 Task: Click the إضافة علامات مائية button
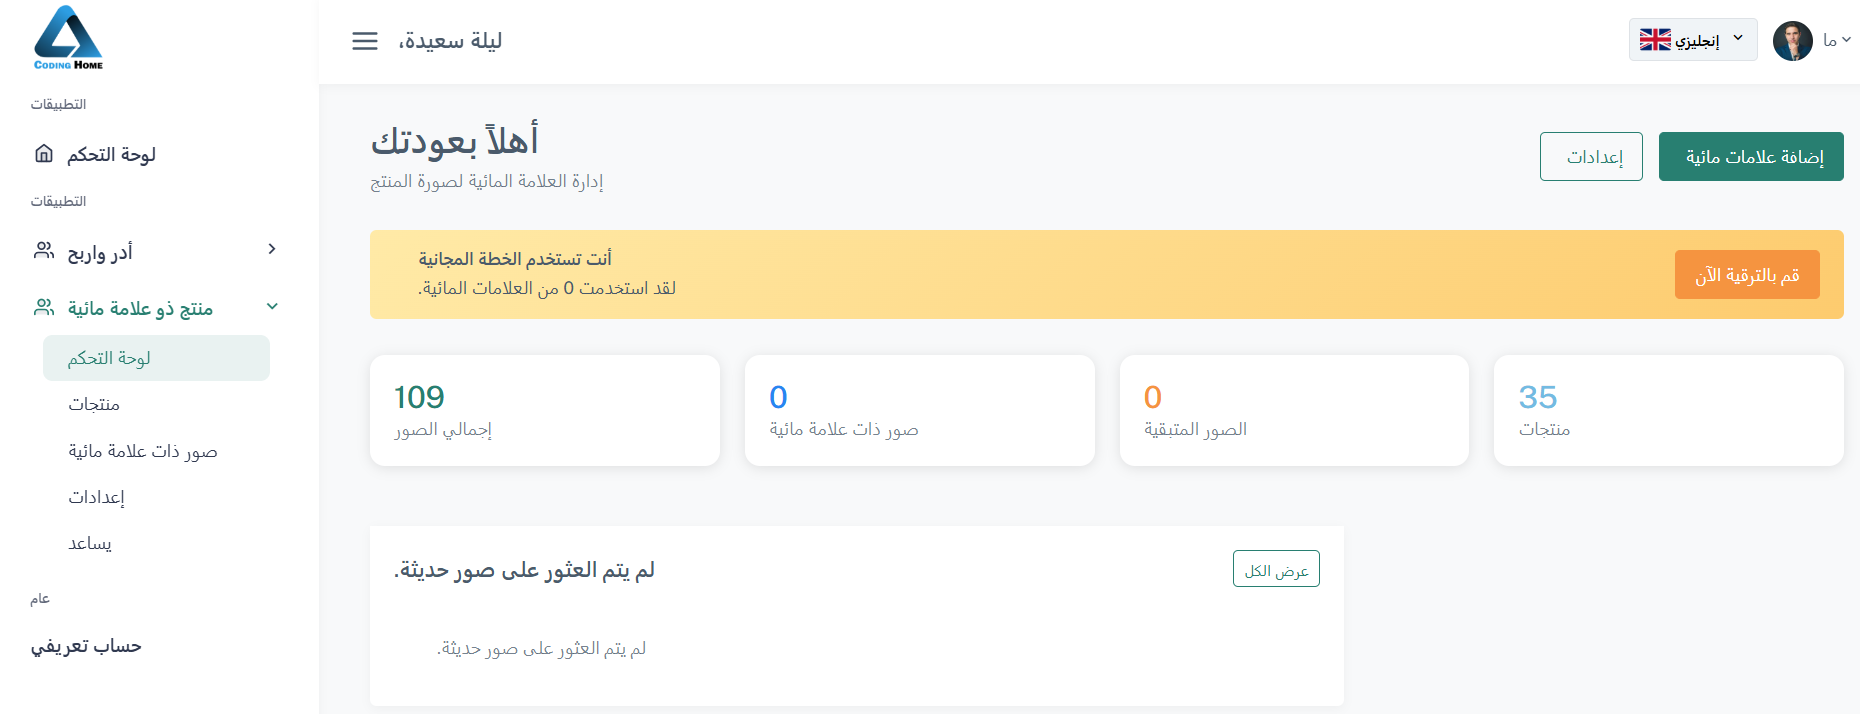tap(1750, 156)
